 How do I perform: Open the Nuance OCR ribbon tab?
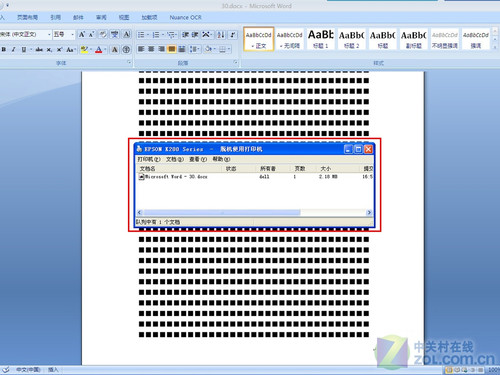click(185, 17)
